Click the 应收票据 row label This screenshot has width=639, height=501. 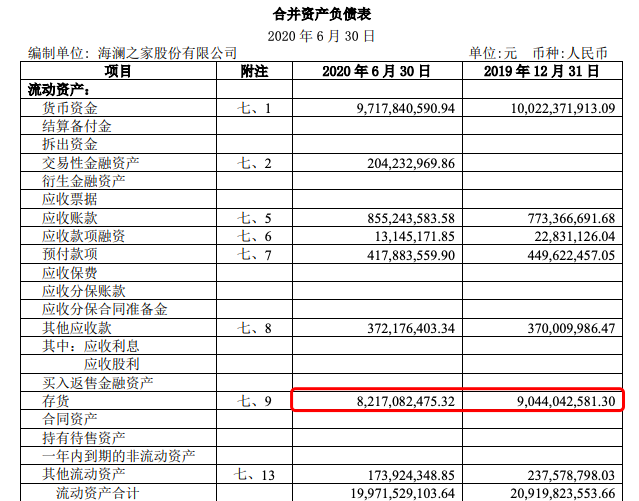[70, 199]
